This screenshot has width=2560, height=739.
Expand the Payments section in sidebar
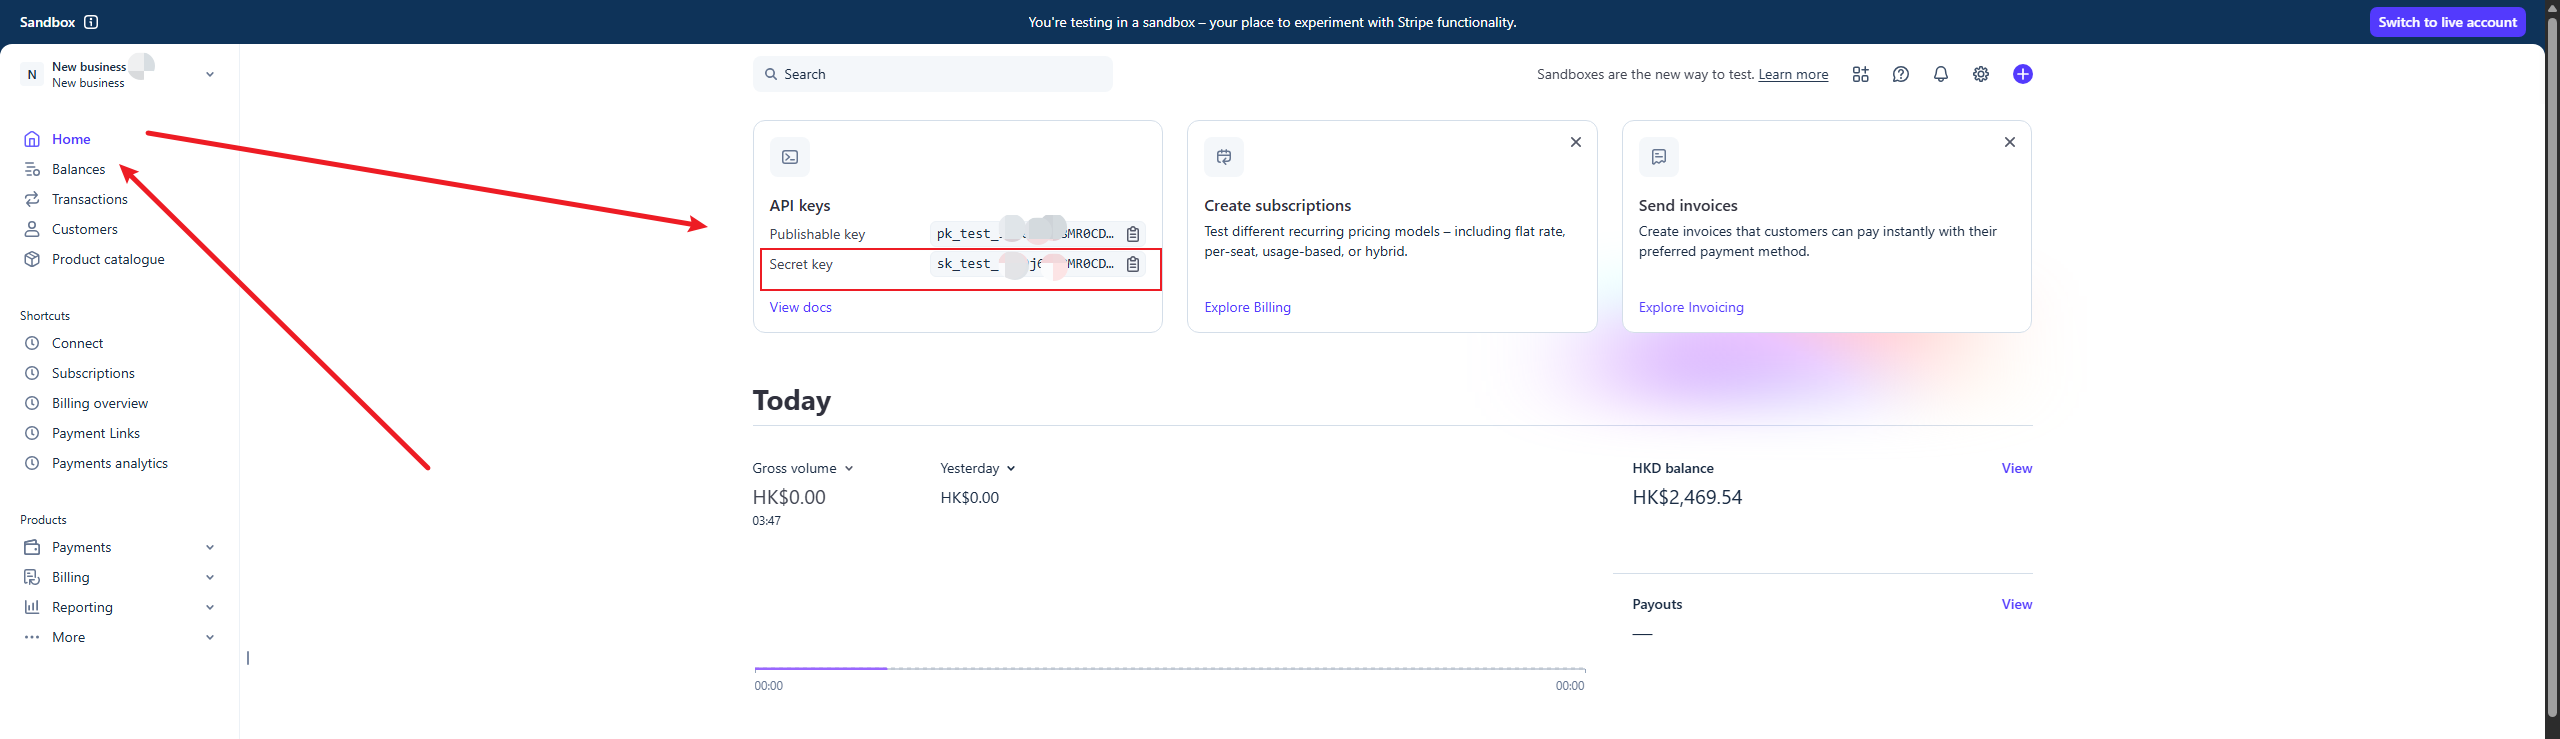pos(209,547)
